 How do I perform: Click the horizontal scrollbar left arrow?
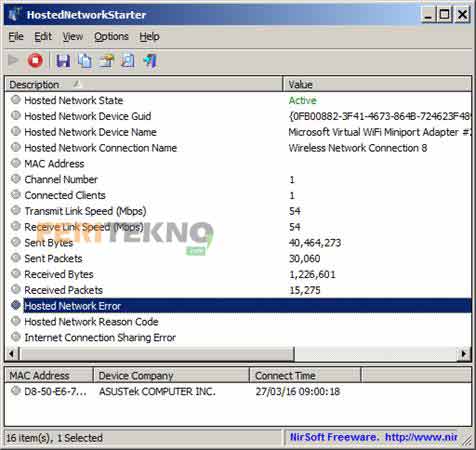coord(12,354)
